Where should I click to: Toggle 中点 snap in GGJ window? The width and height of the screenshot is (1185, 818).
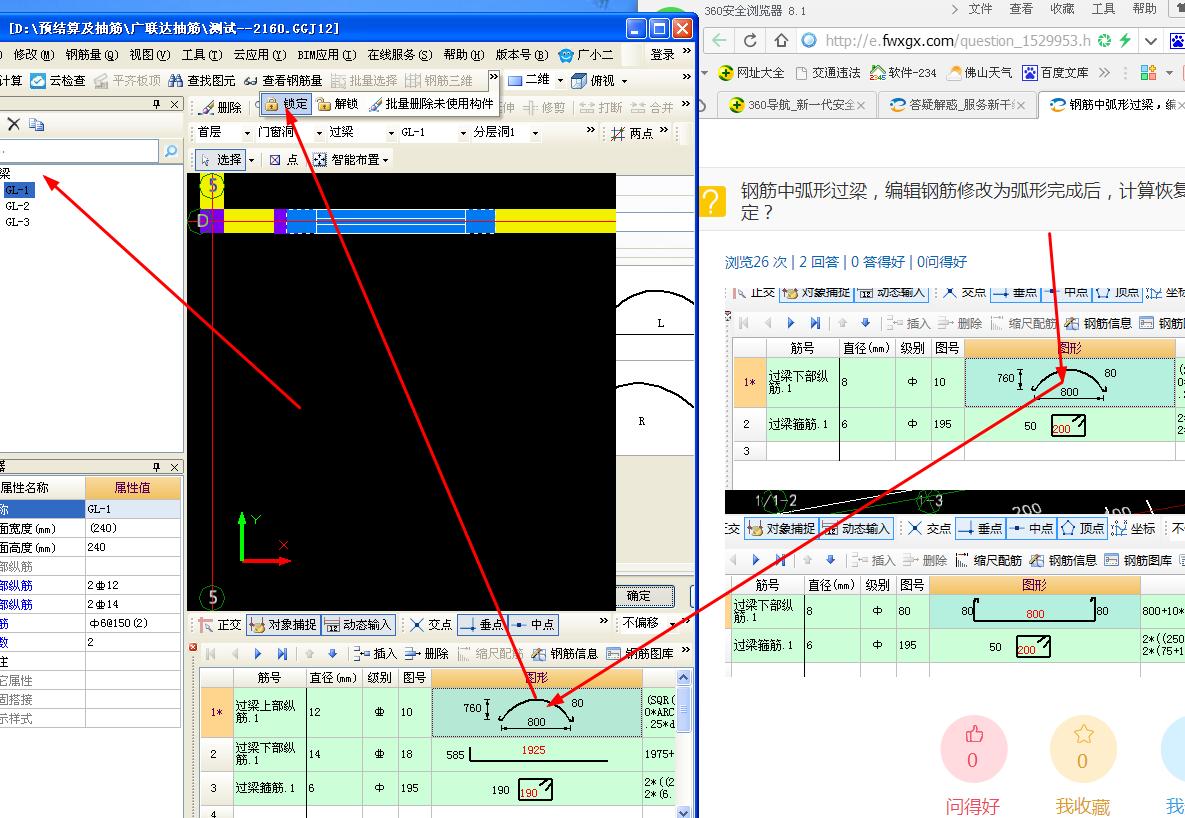pos(533,624)
